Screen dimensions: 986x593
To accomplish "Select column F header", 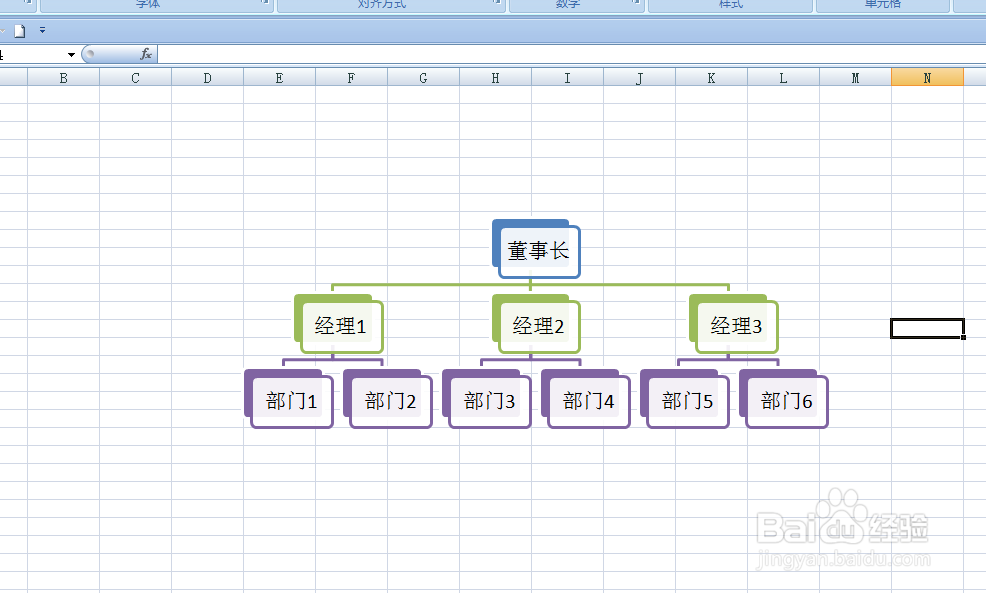I will coord(352,78).
